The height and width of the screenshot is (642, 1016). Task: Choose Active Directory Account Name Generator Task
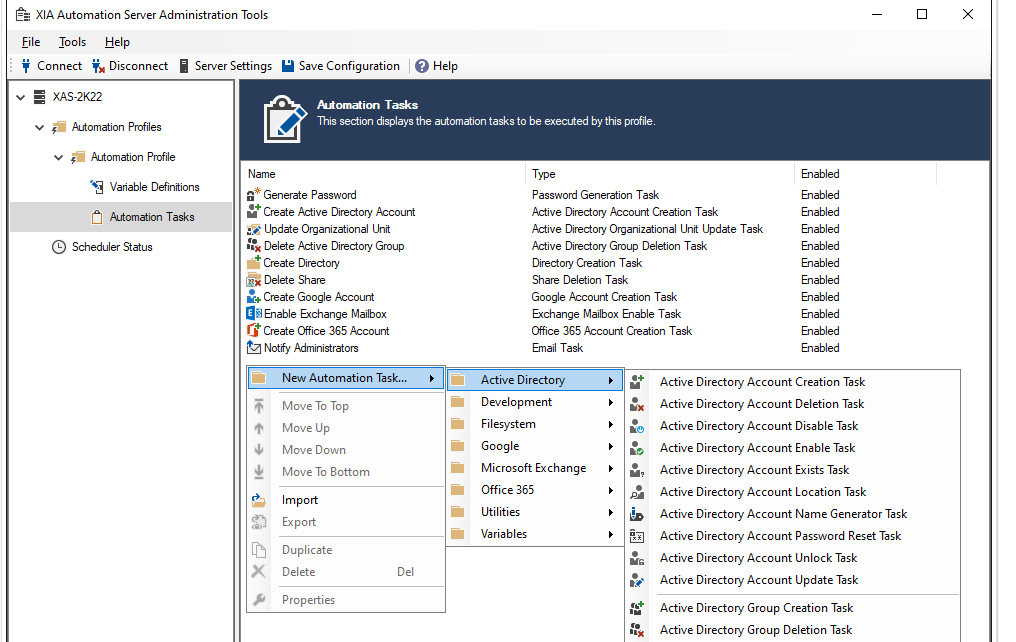point(783,514)
